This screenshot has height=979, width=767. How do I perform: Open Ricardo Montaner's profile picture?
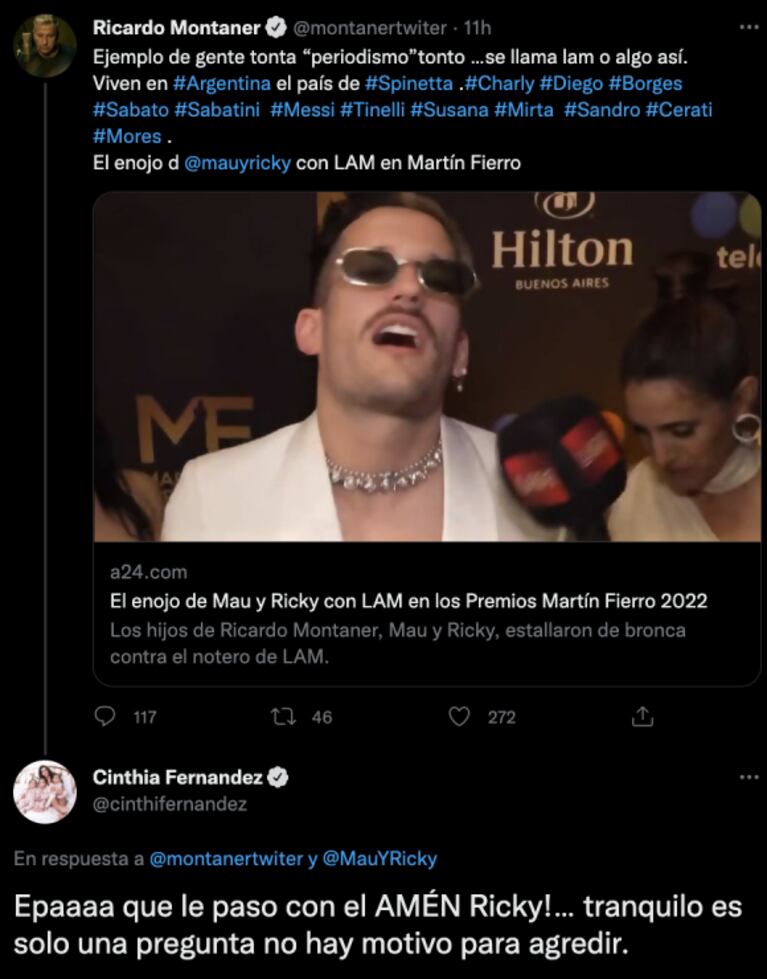pos(45,46)
